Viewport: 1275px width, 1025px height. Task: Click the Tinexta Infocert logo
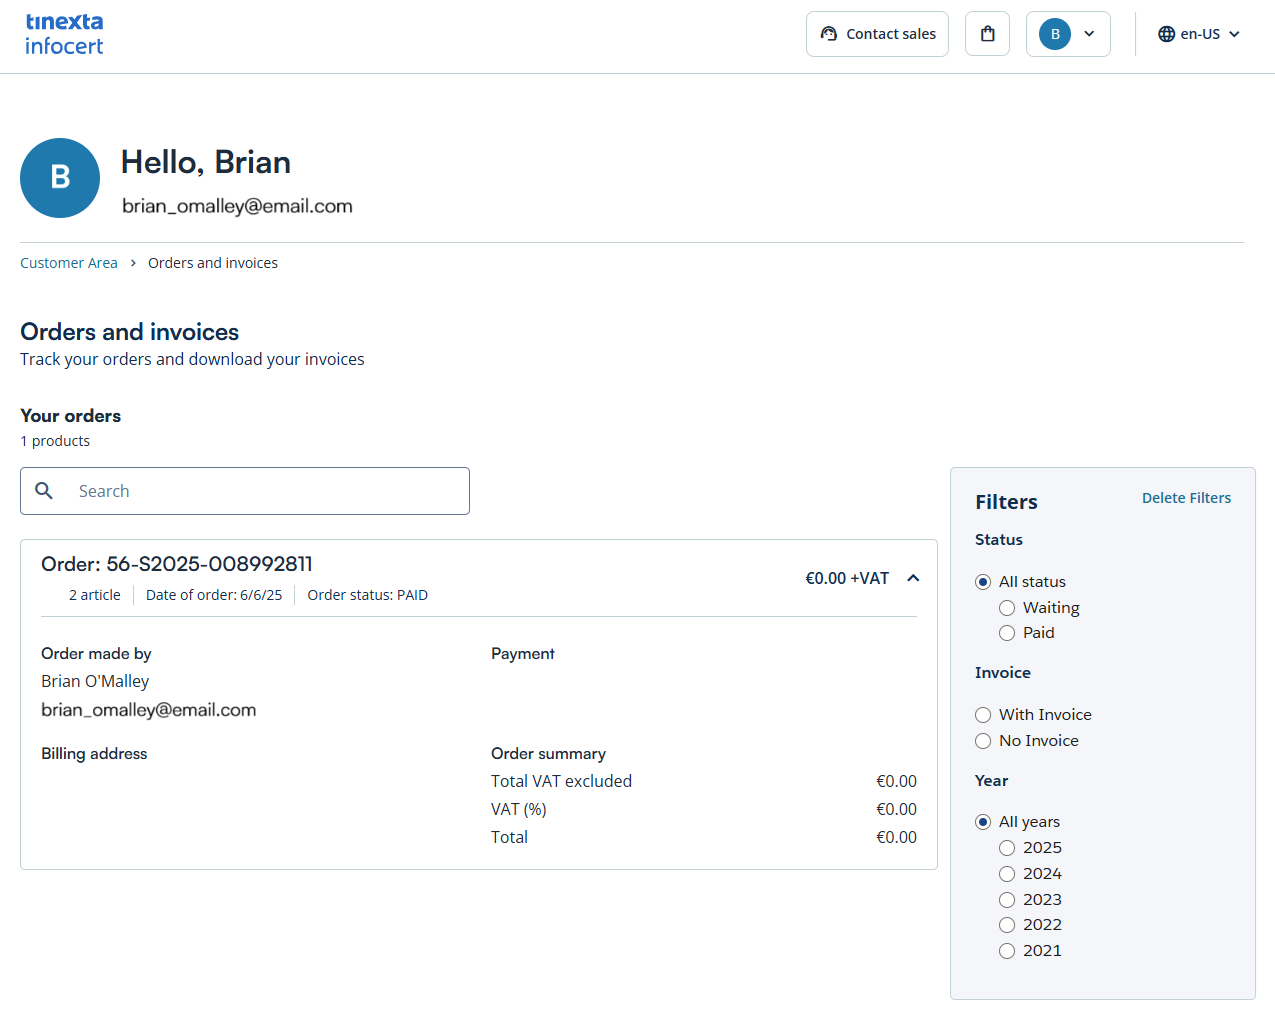[x=64, y=34]
